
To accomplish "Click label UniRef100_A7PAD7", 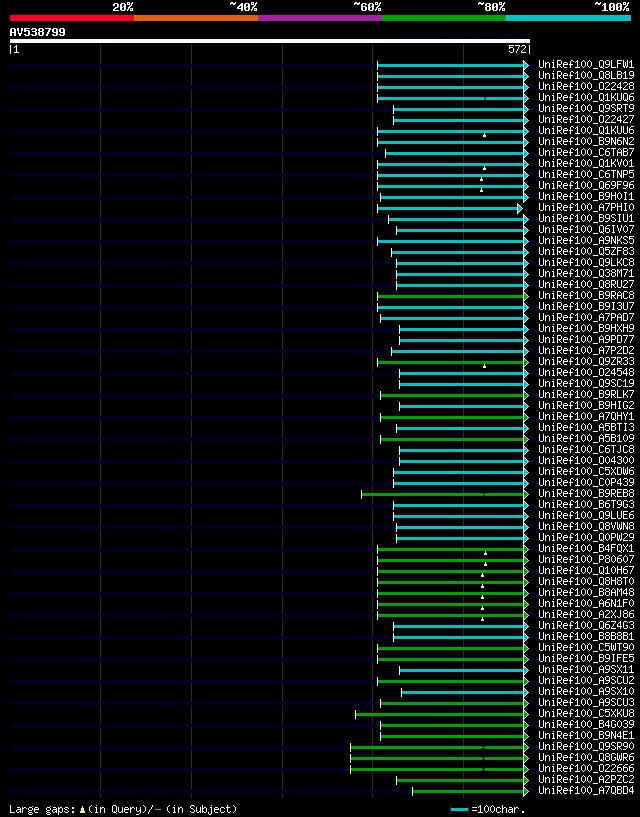I will click(x=586, y=317).
